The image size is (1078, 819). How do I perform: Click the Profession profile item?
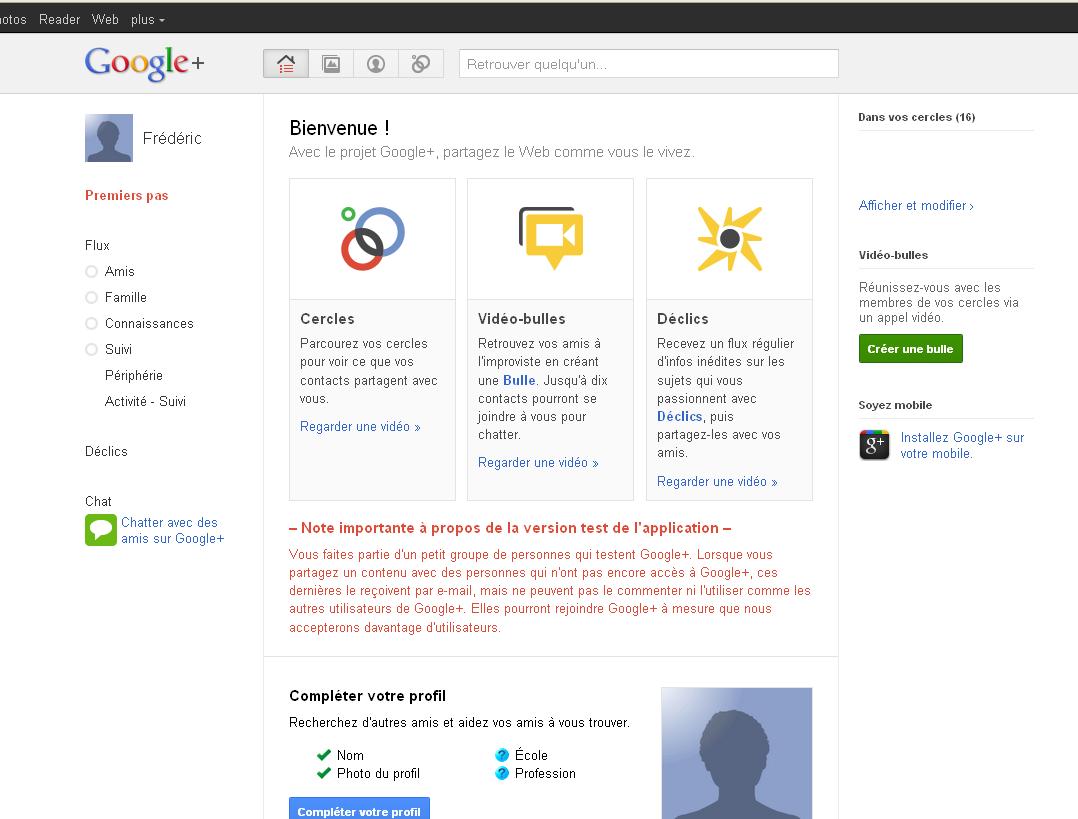coord(545,774)
